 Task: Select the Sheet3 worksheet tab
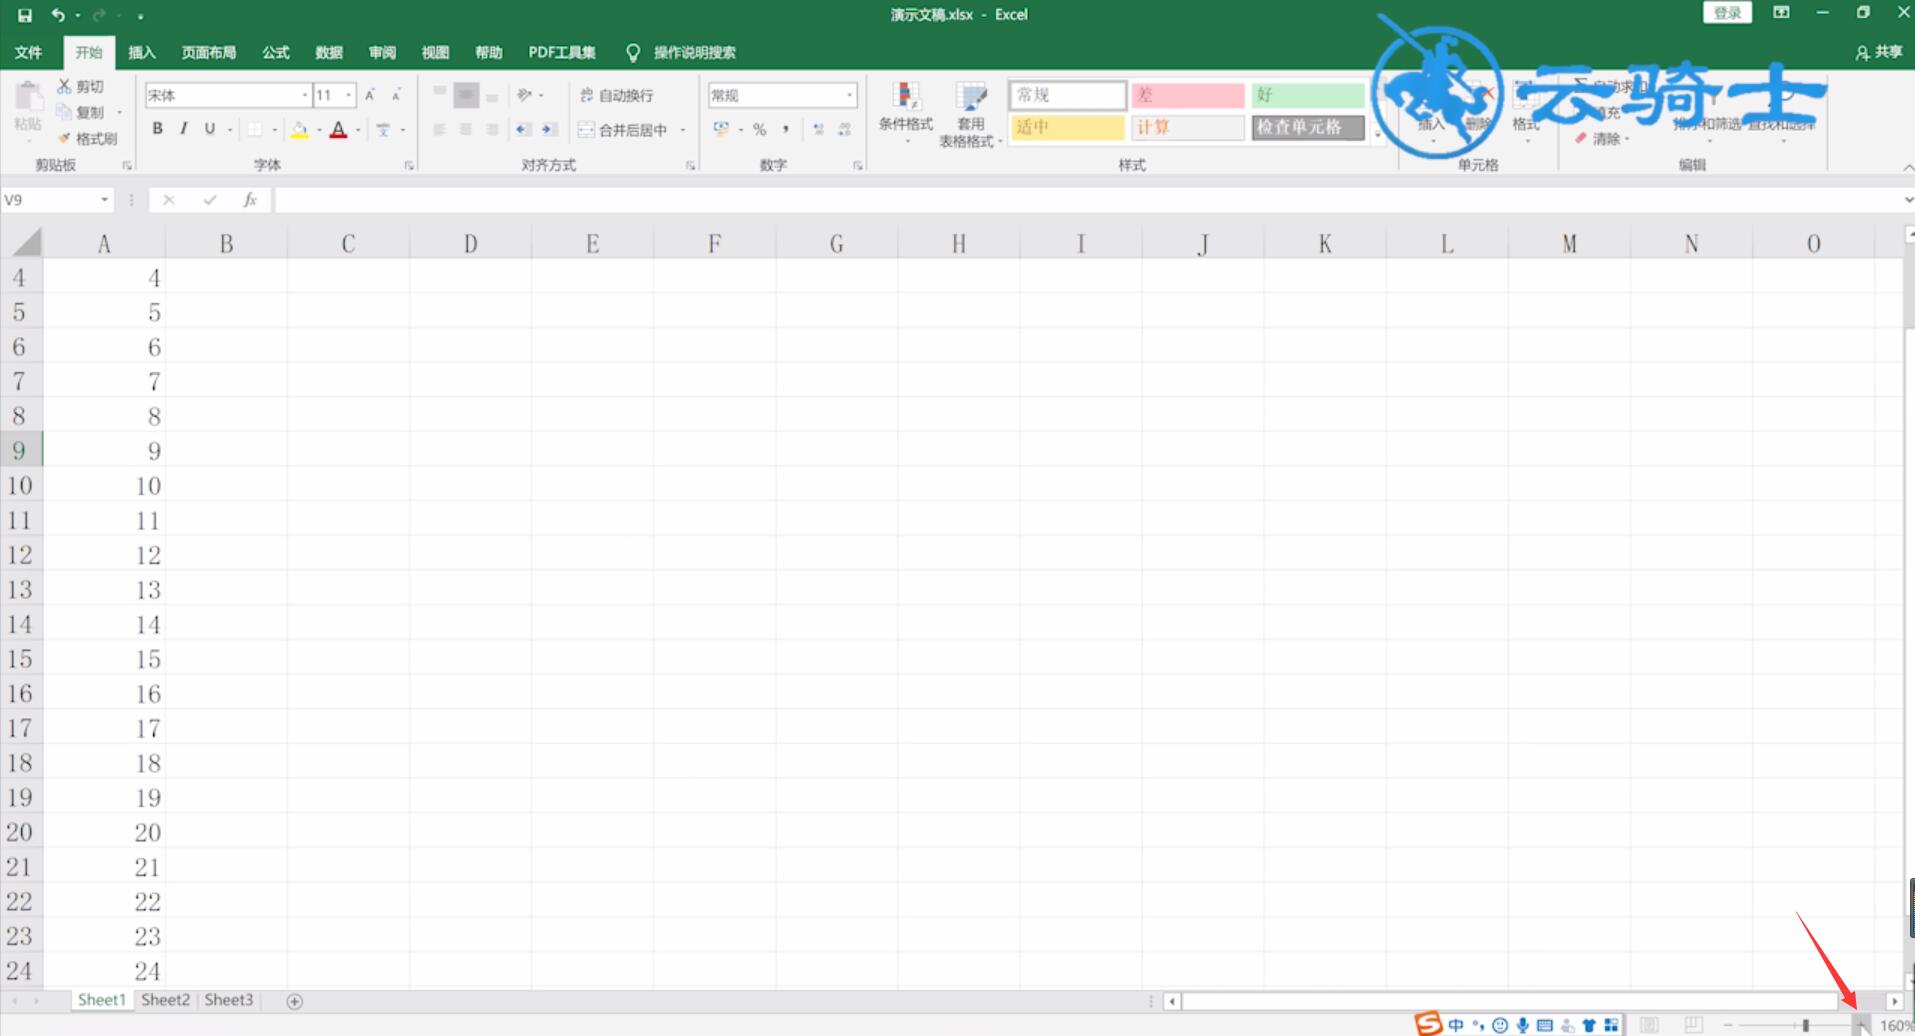pyautogui.click(x=229, y=999)
